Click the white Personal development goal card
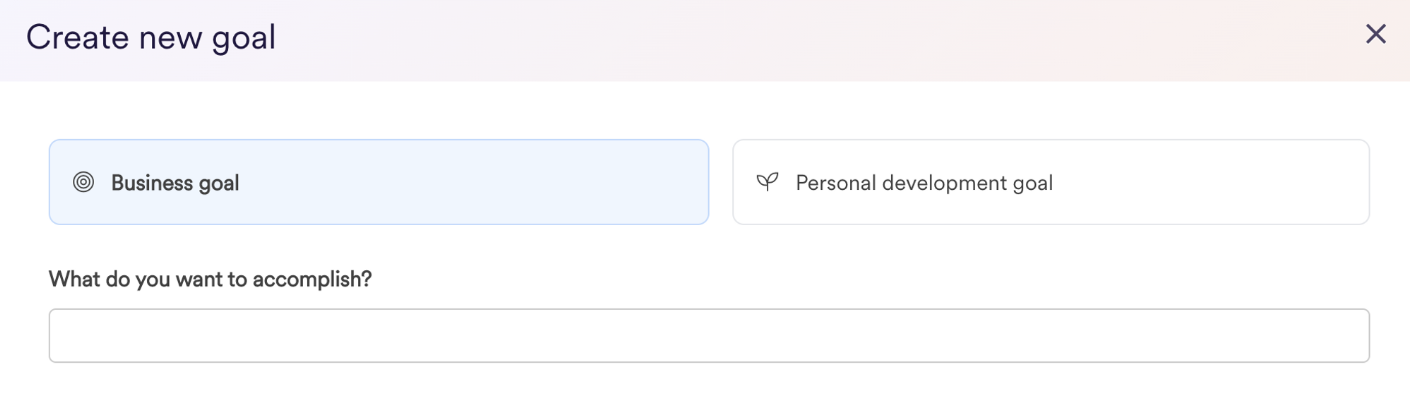 1051,182
